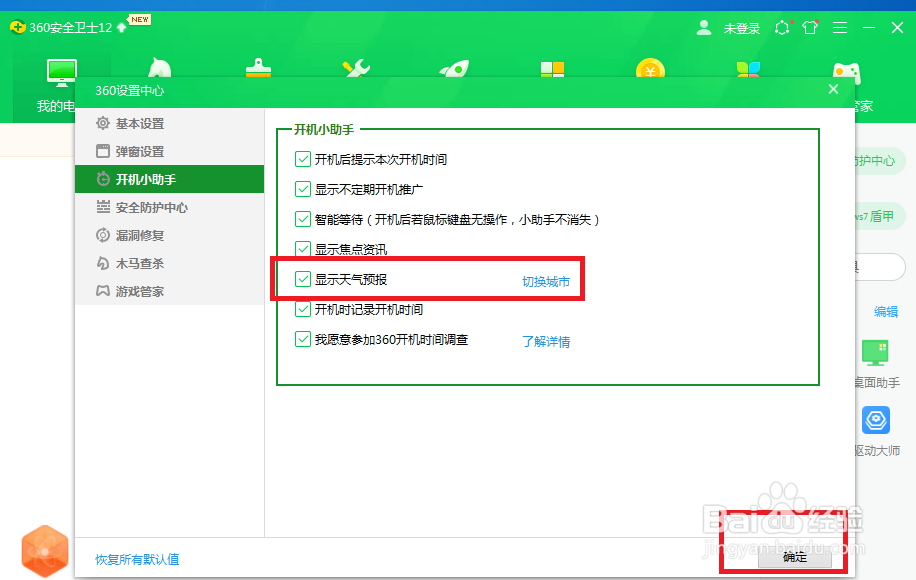Click the 360 logo icon
This screenshot has width=916, height=580.
pyautogui.click(x=18, y=27)
